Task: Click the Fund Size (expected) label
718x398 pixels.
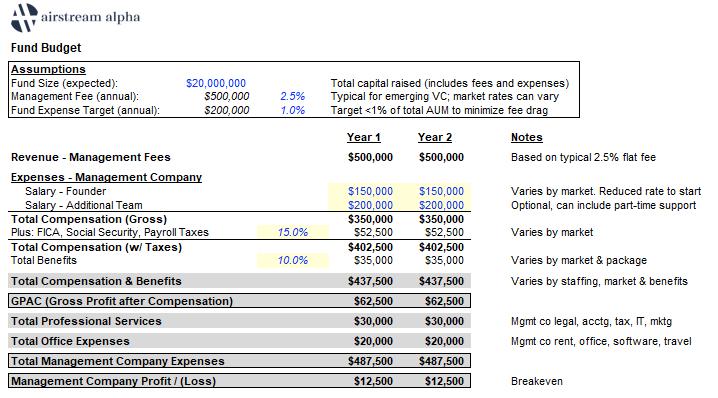Action: 64,83
